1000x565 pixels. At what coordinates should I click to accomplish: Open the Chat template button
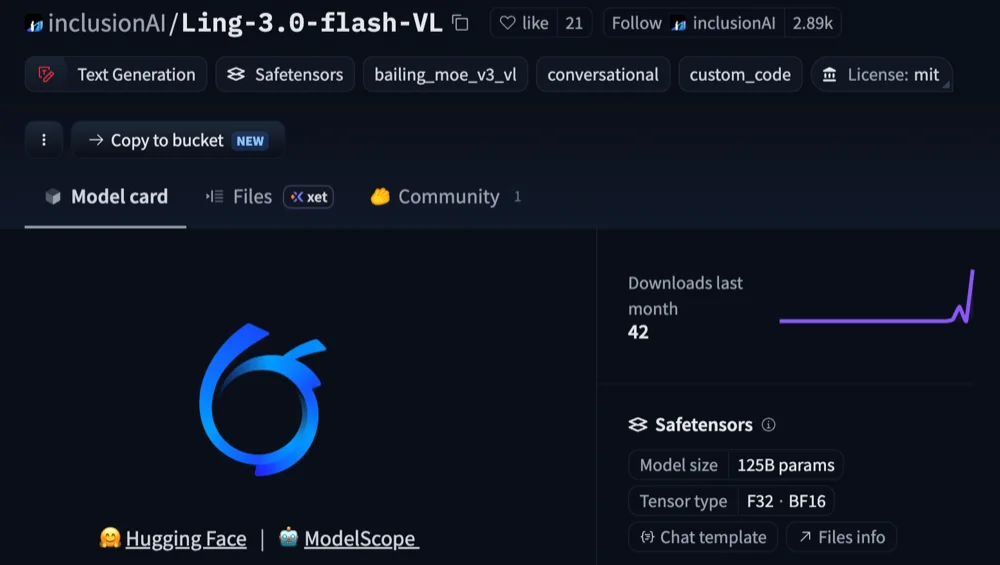[703, 537]
